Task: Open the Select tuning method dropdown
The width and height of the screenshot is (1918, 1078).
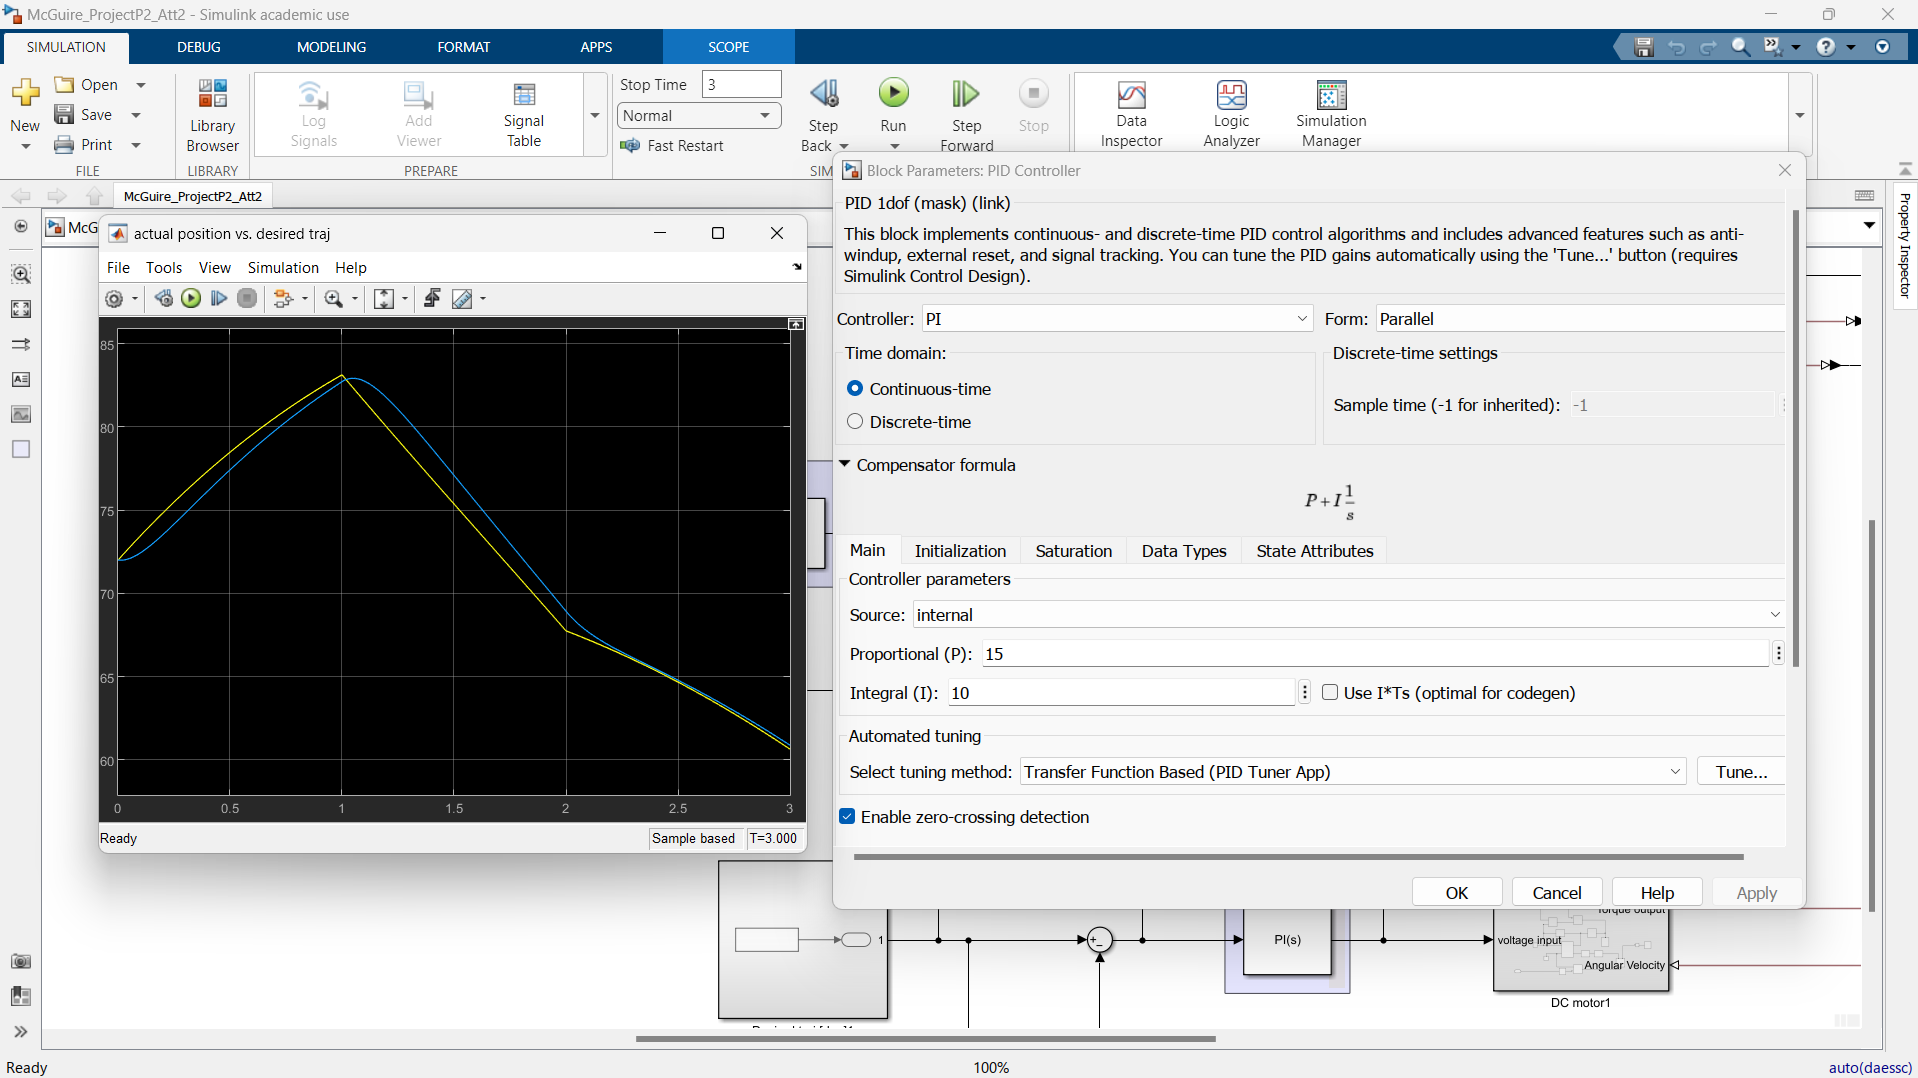Action: point(1353,772)
